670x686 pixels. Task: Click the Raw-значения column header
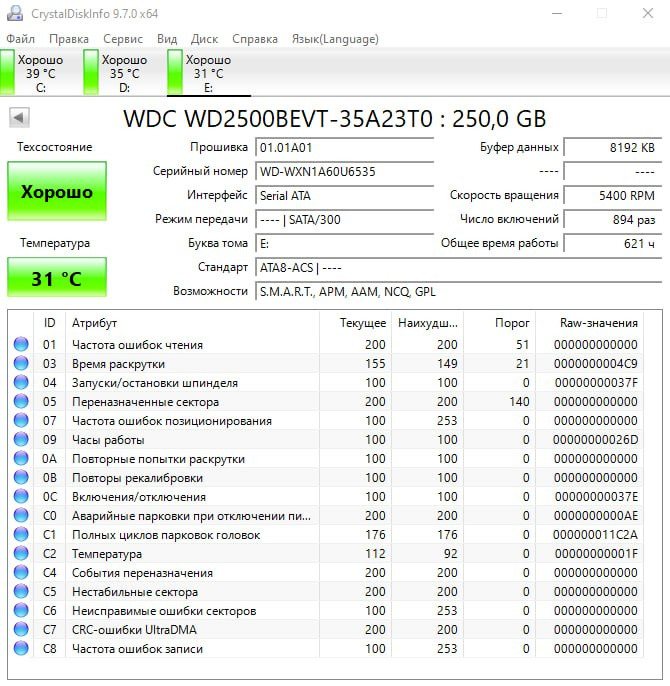click(x=599, y=323)
